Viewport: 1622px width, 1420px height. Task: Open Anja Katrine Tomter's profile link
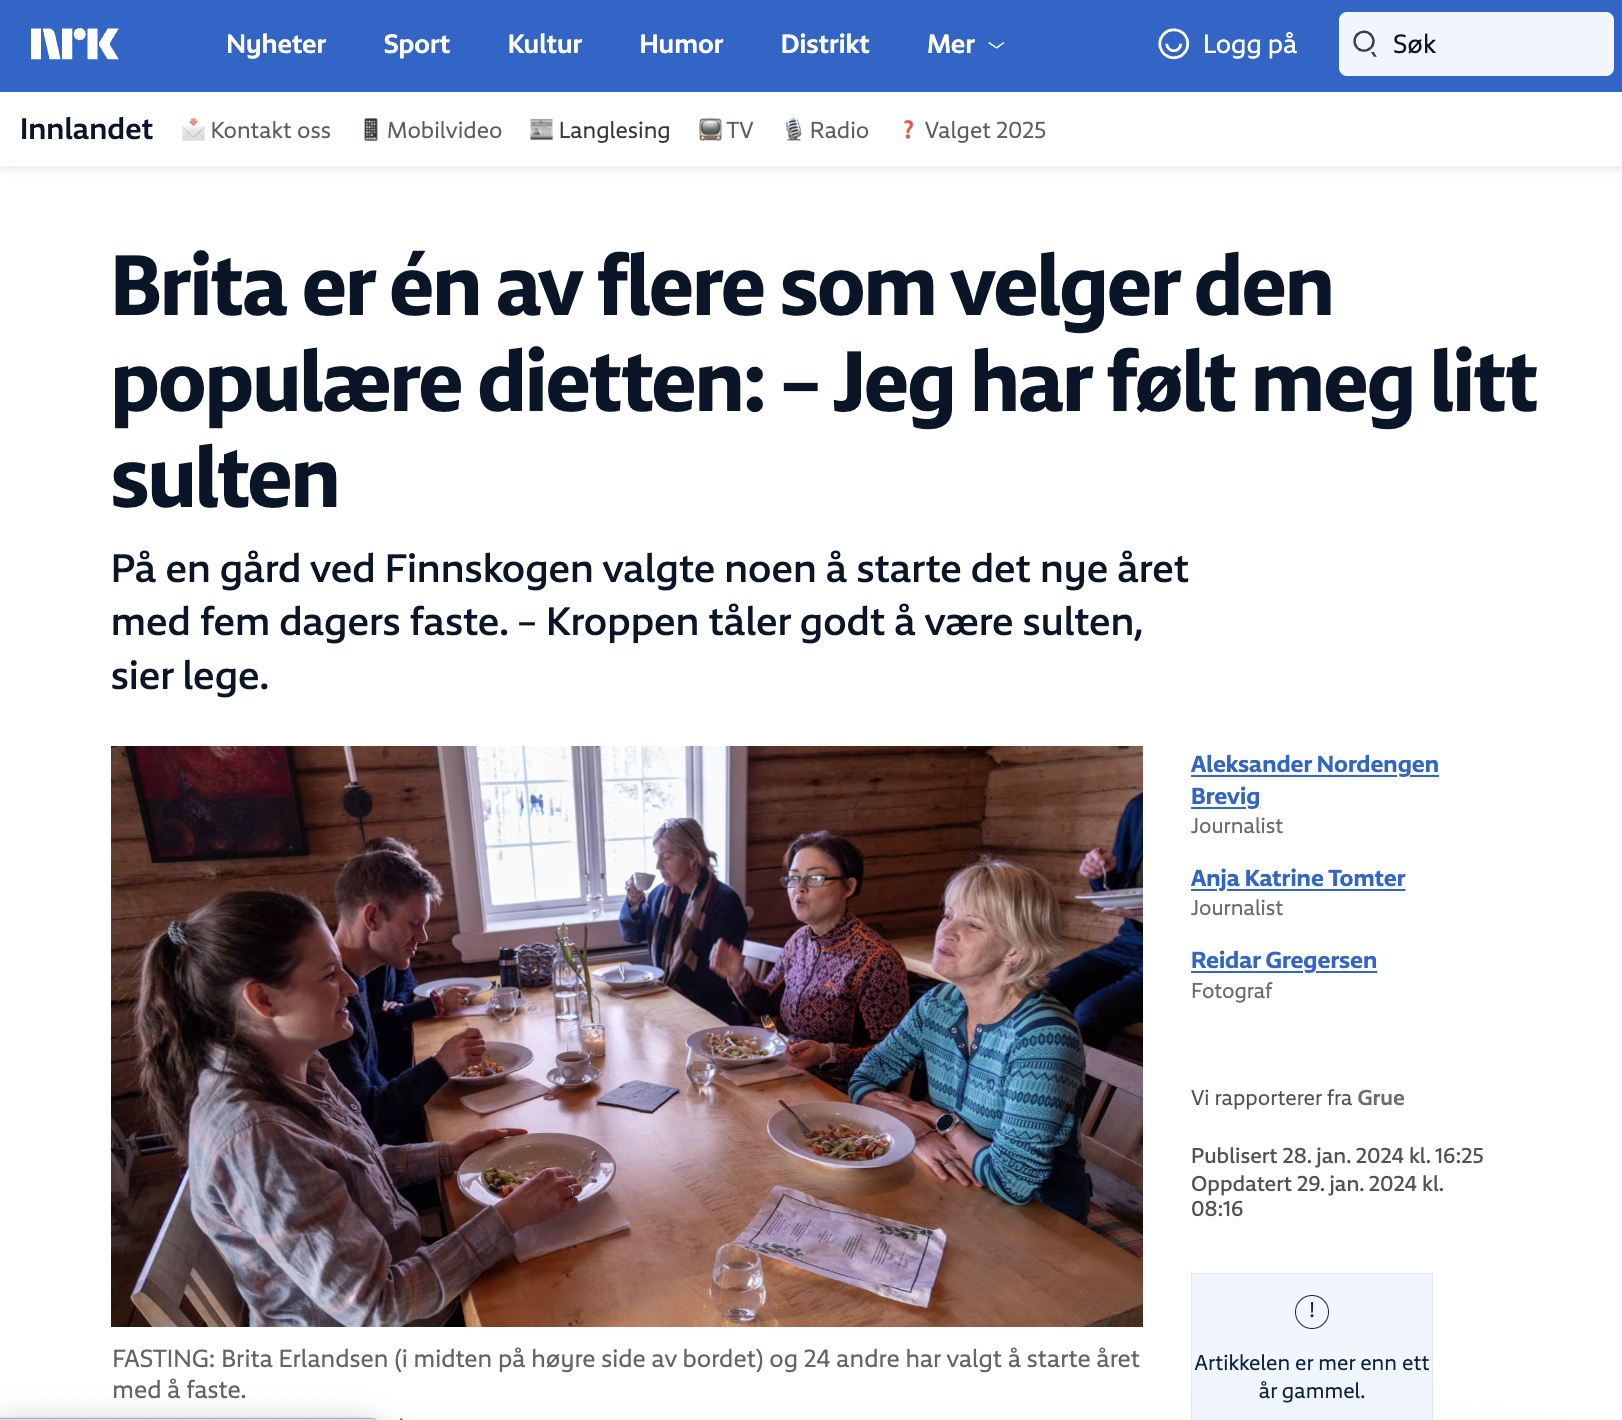click(x=1298, y=878)
